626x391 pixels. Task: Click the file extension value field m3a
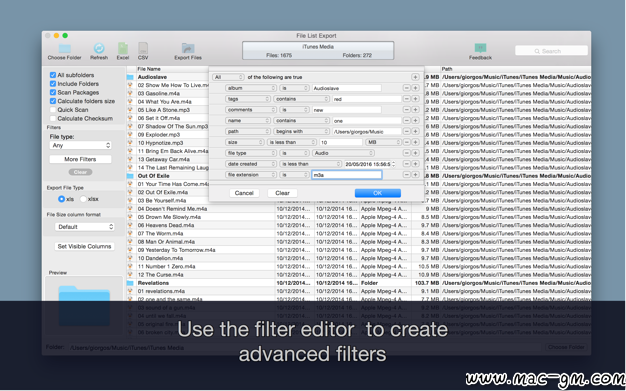point(347,175)
